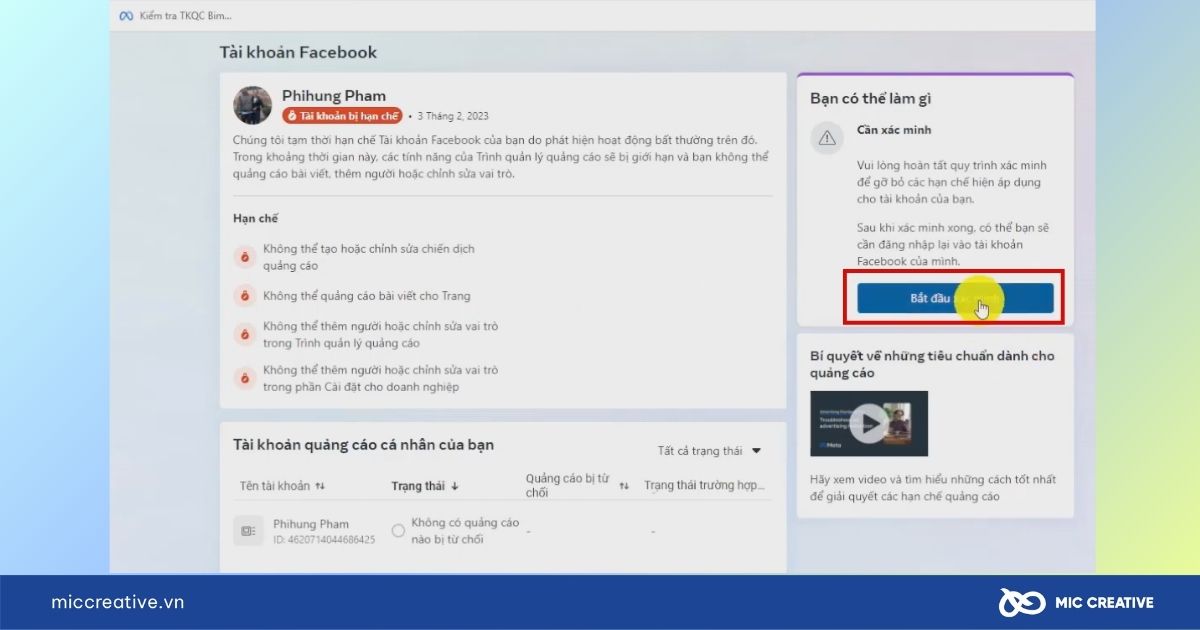Sort by Tên tài khoản column
This screenshot has height=630, width=1200.
(x=282, y=486)
